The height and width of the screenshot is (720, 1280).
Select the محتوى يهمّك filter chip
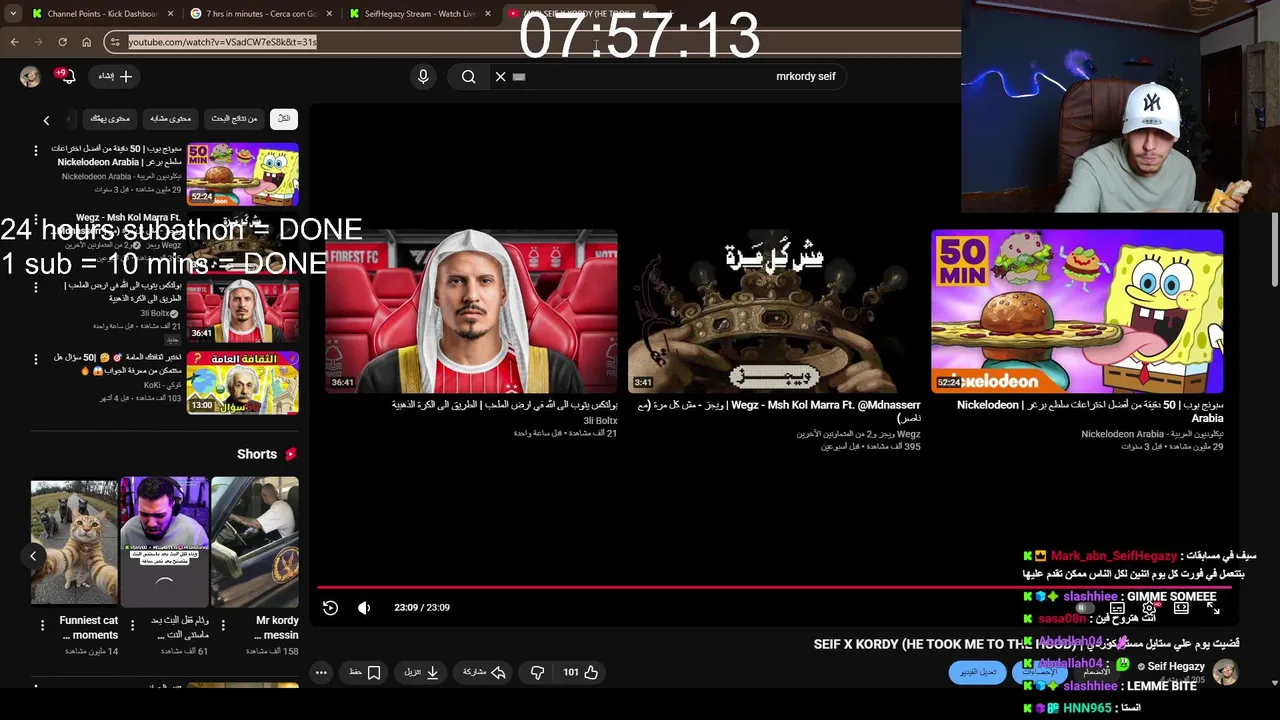pyautogui.click(x=110, y=118)
